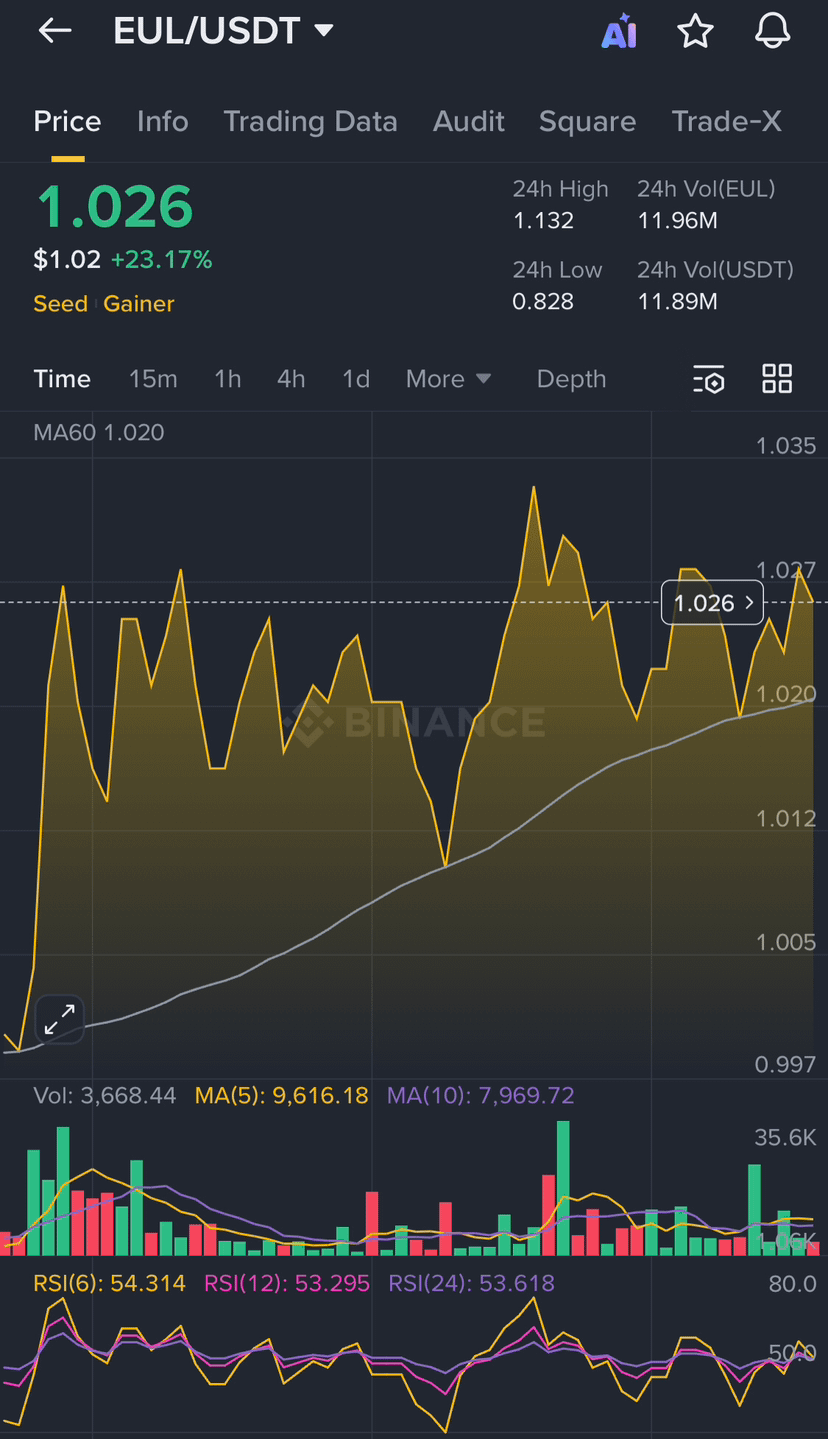Tap the RSI(12): 53.295 label

point(287,1283)
